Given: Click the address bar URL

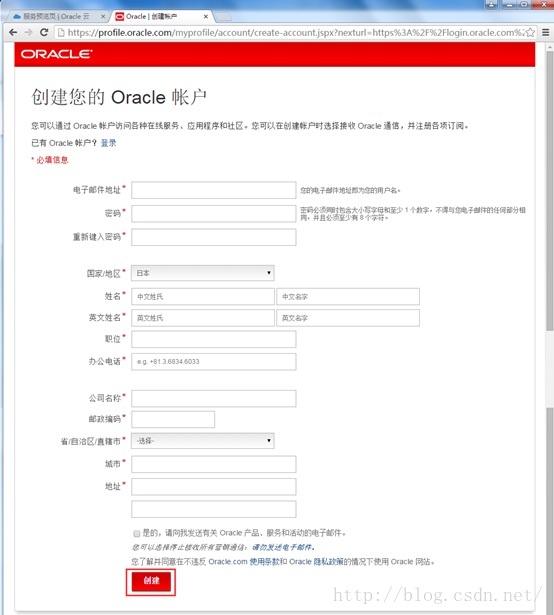Looking at the screenshot, I should pos(294,32).
